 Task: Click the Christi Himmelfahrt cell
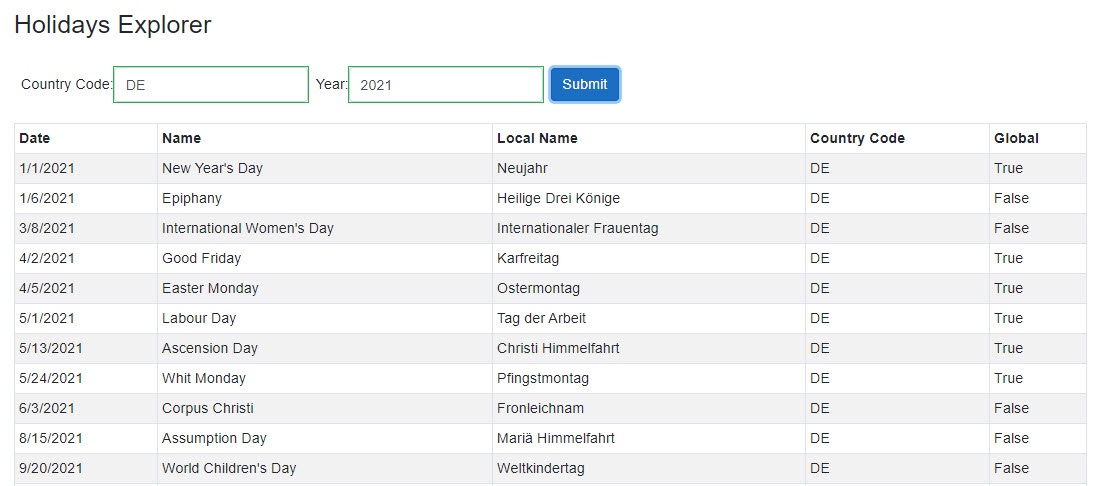click(557, 348)
